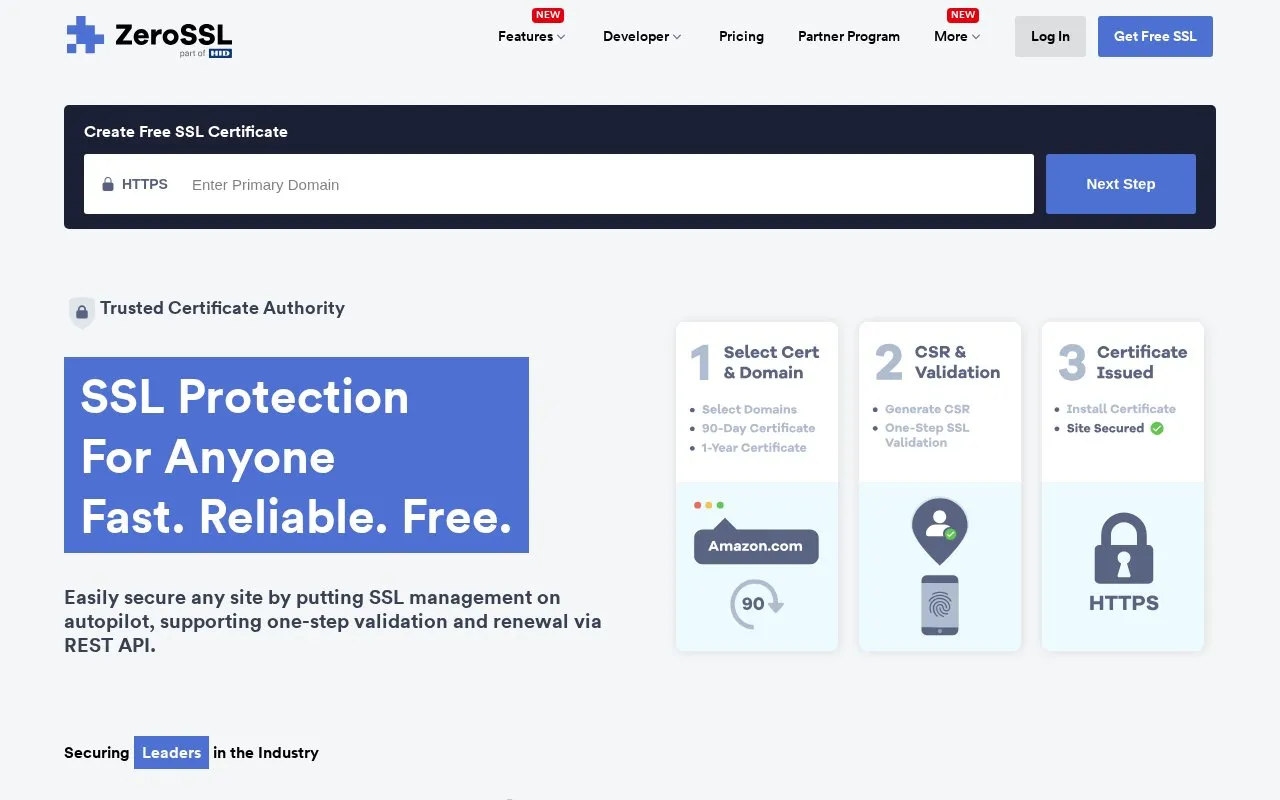Image resolution: width=1280 pixels, height=800 pixels.
Task: Click the CSR & Validation step card heading
Action: (957, 362)
